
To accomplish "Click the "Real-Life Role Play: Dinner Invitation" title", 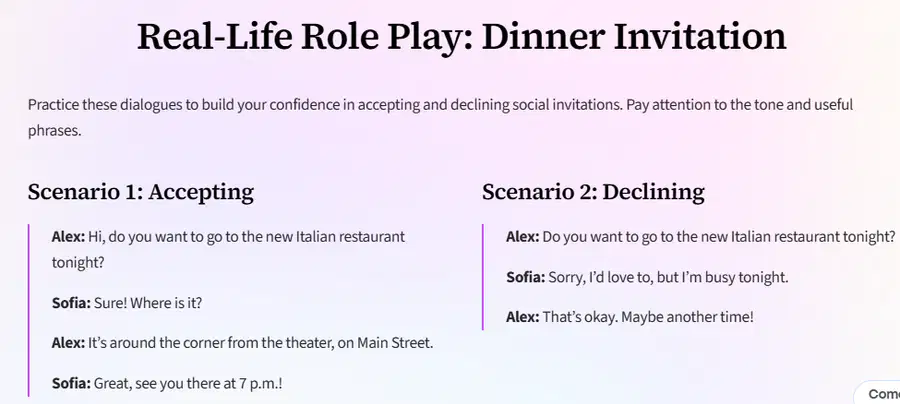I will click(461, 36).
